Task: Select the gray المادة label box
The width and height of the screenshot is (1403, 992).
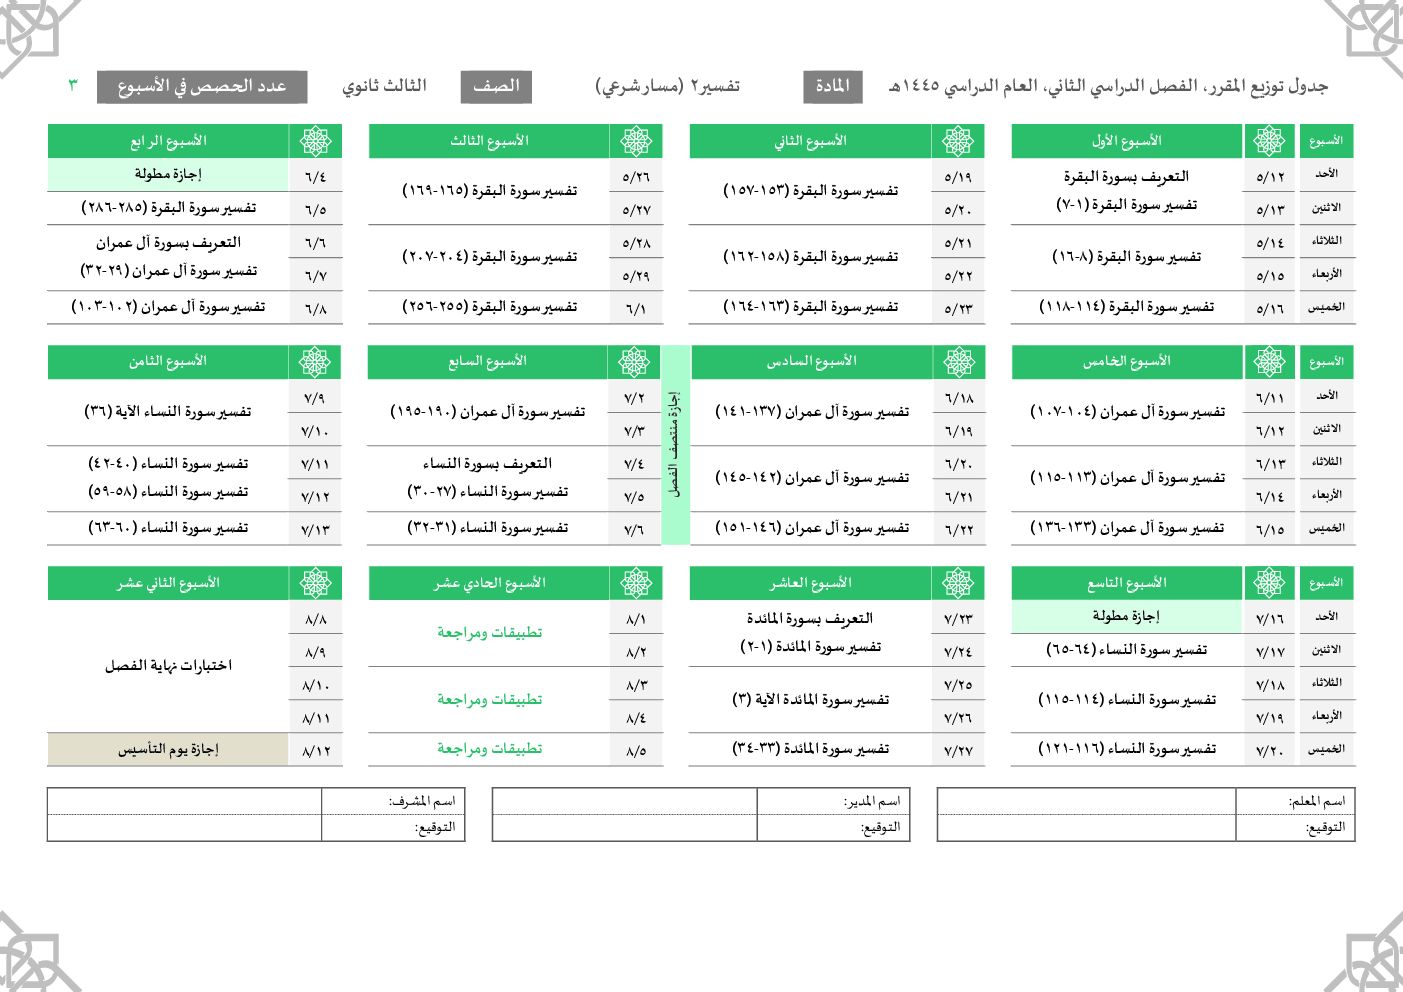Action: click(x=832, y=87)
